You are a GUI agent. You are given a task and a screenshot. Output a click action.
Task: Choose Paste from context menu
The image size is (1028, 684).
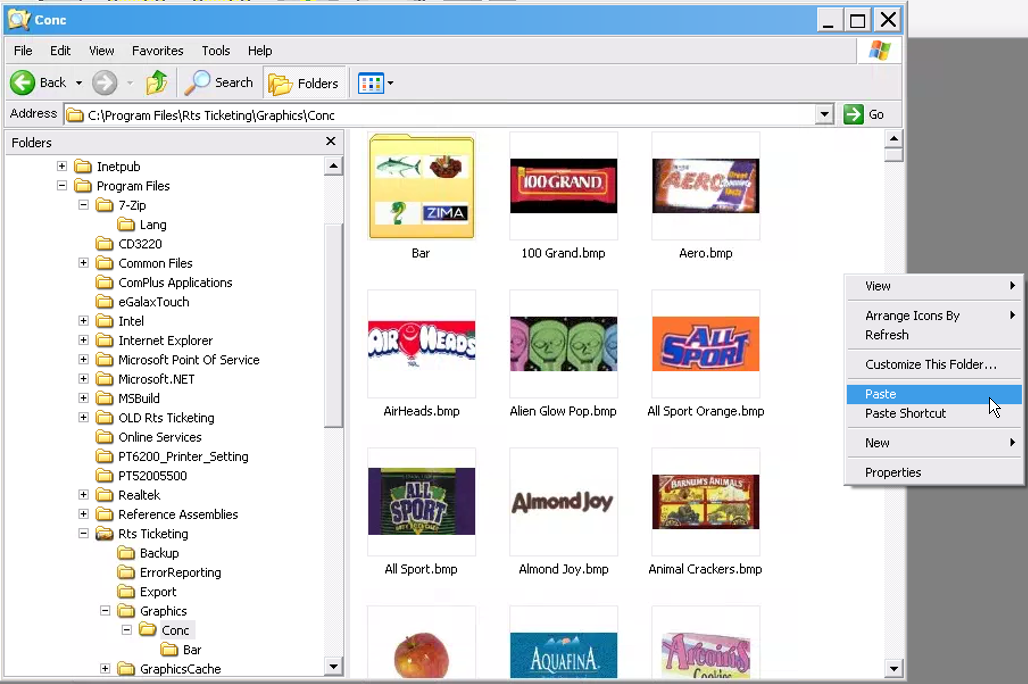pyautogui.click(x=934, y=393)
